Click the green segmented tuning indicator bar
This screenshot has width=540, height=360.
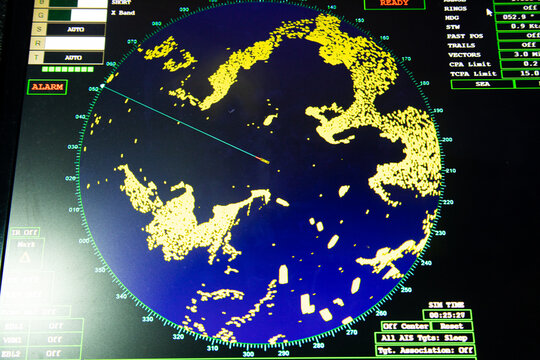tap(68, 69)
